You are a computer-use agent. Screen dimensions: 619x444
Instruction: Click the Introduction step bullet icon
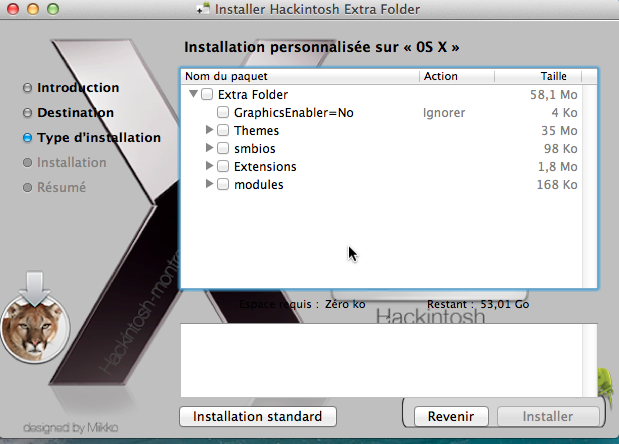pos(27,88)
